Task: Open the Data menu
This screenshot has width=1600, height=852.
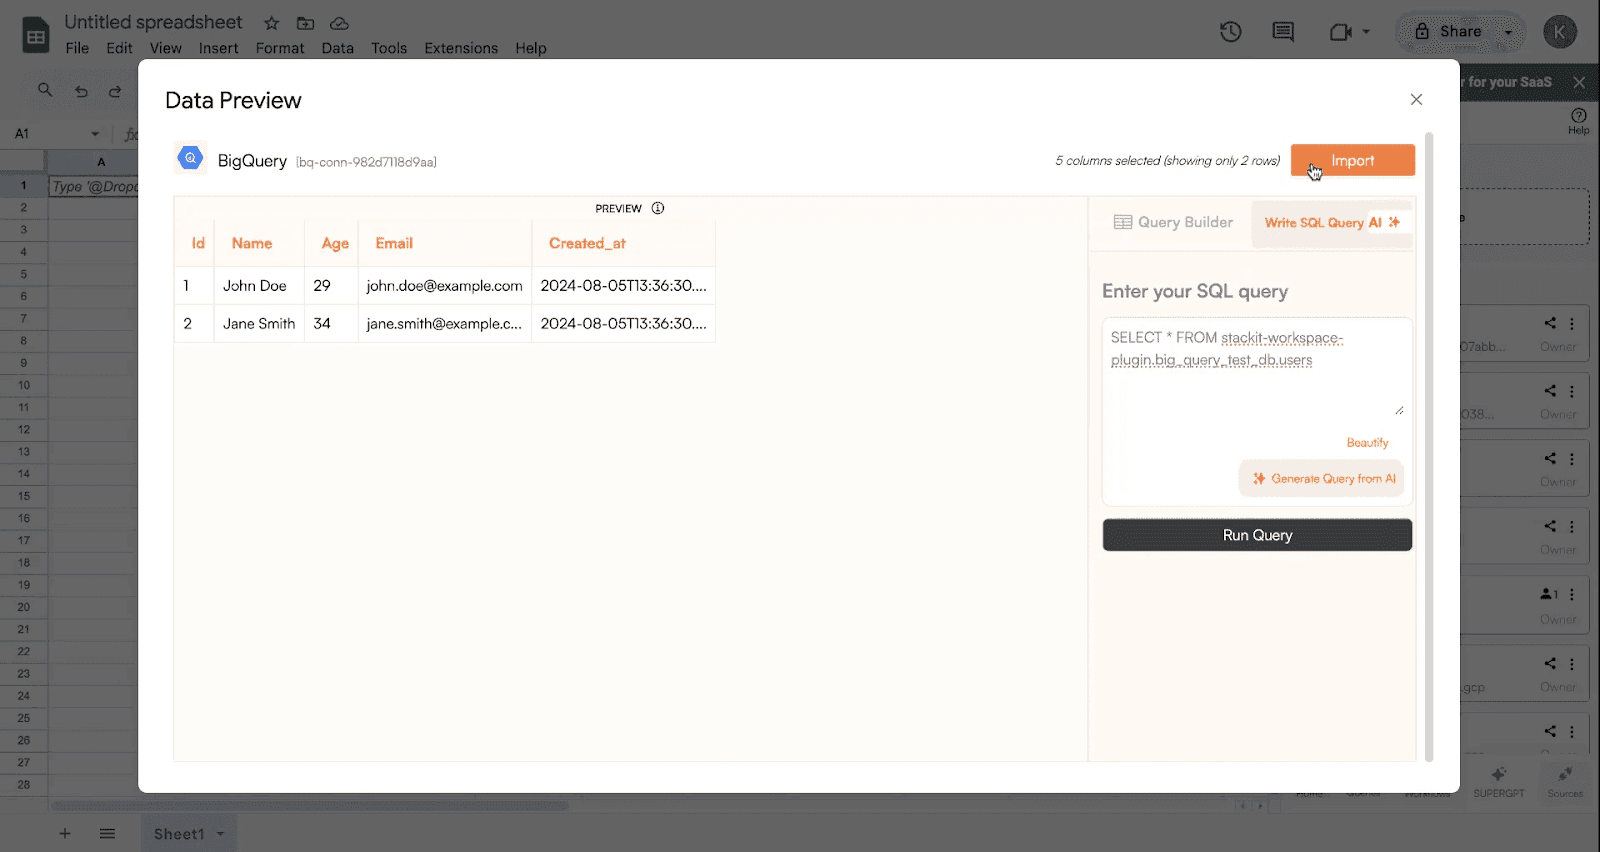Action: [x=338, y=48]
